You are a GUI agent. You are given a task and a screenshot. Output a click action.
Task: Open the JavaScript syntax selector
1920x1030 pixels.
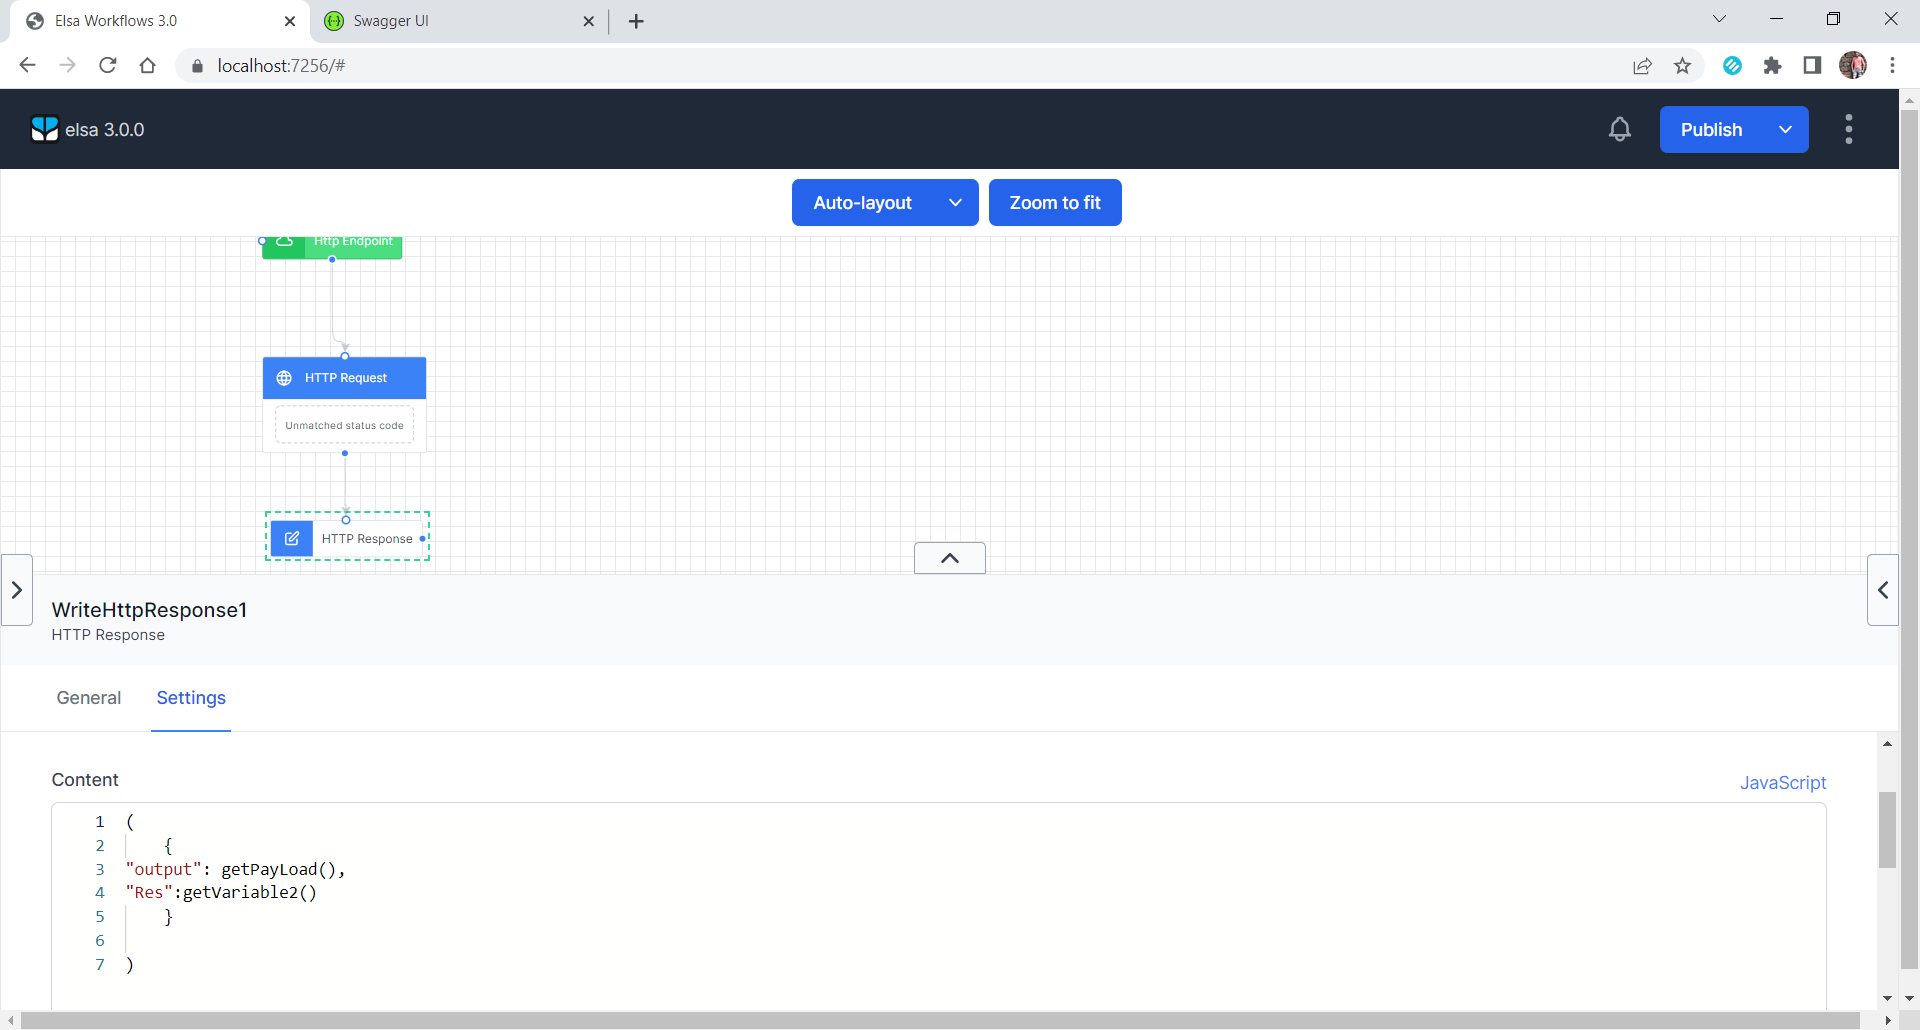1783,783
